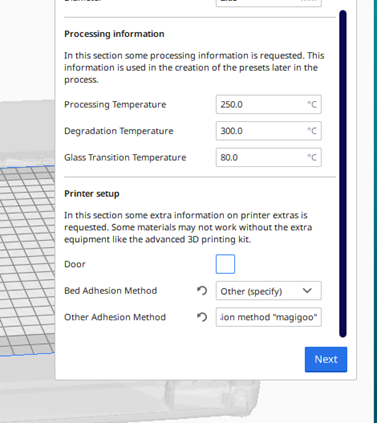Click the Bed Adhesion Method label
The image size is (377, 423).
coord(111,291)
